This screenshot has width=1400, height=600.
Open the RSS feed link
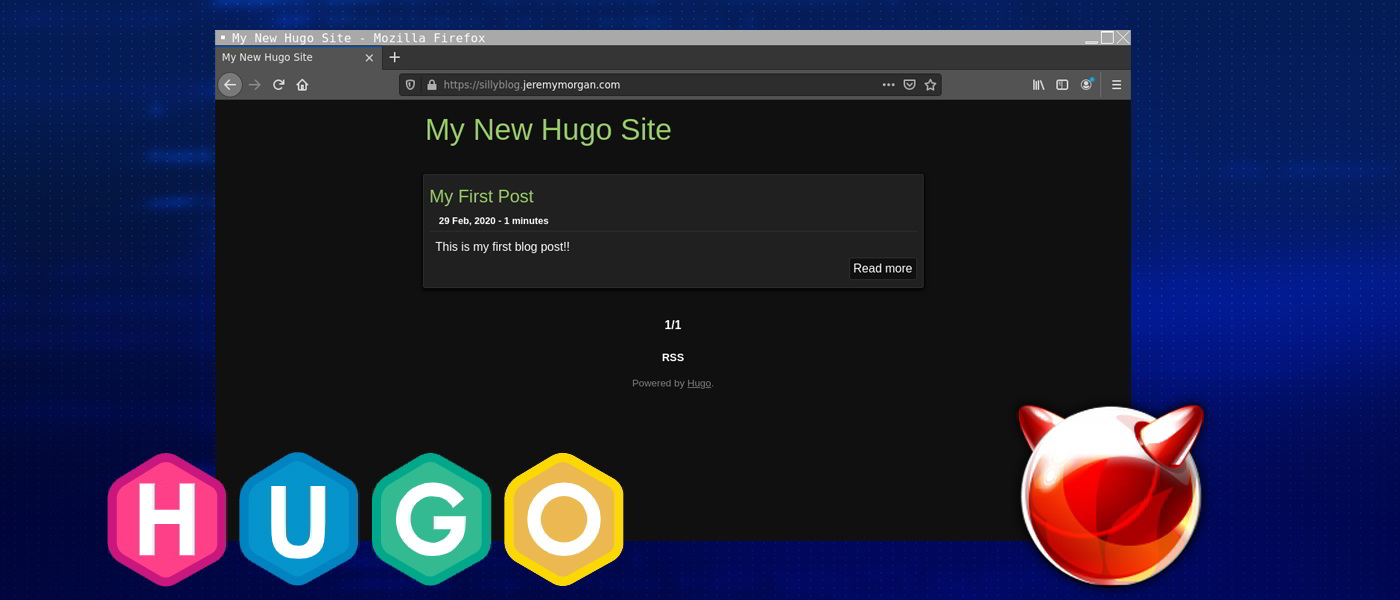pos(673,357)
